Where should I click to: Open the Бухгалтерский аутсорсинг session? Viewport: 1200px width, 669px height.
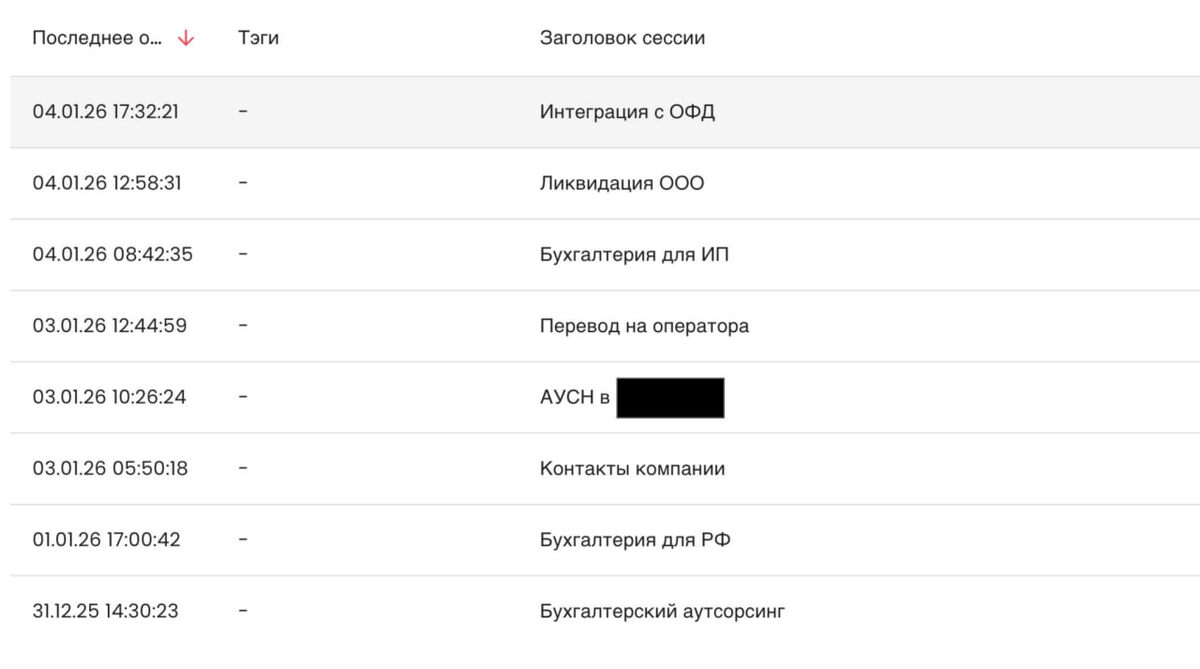click(x=662, y=611)
